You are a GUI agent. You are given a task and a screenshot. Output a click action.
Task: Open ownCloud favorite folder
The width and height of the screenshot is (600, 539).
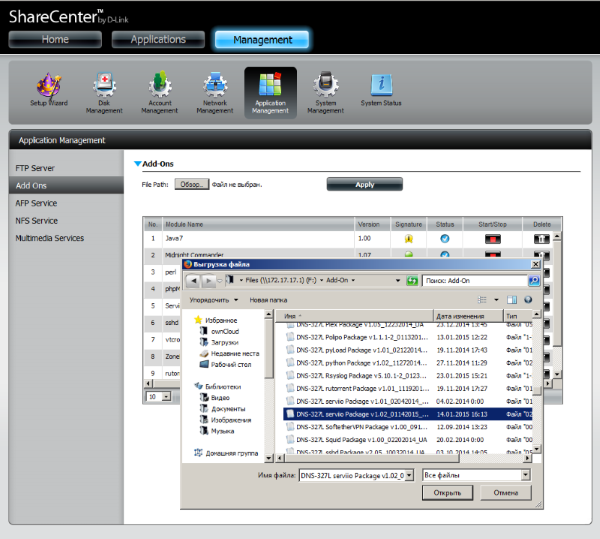click(x=220, y=331)
